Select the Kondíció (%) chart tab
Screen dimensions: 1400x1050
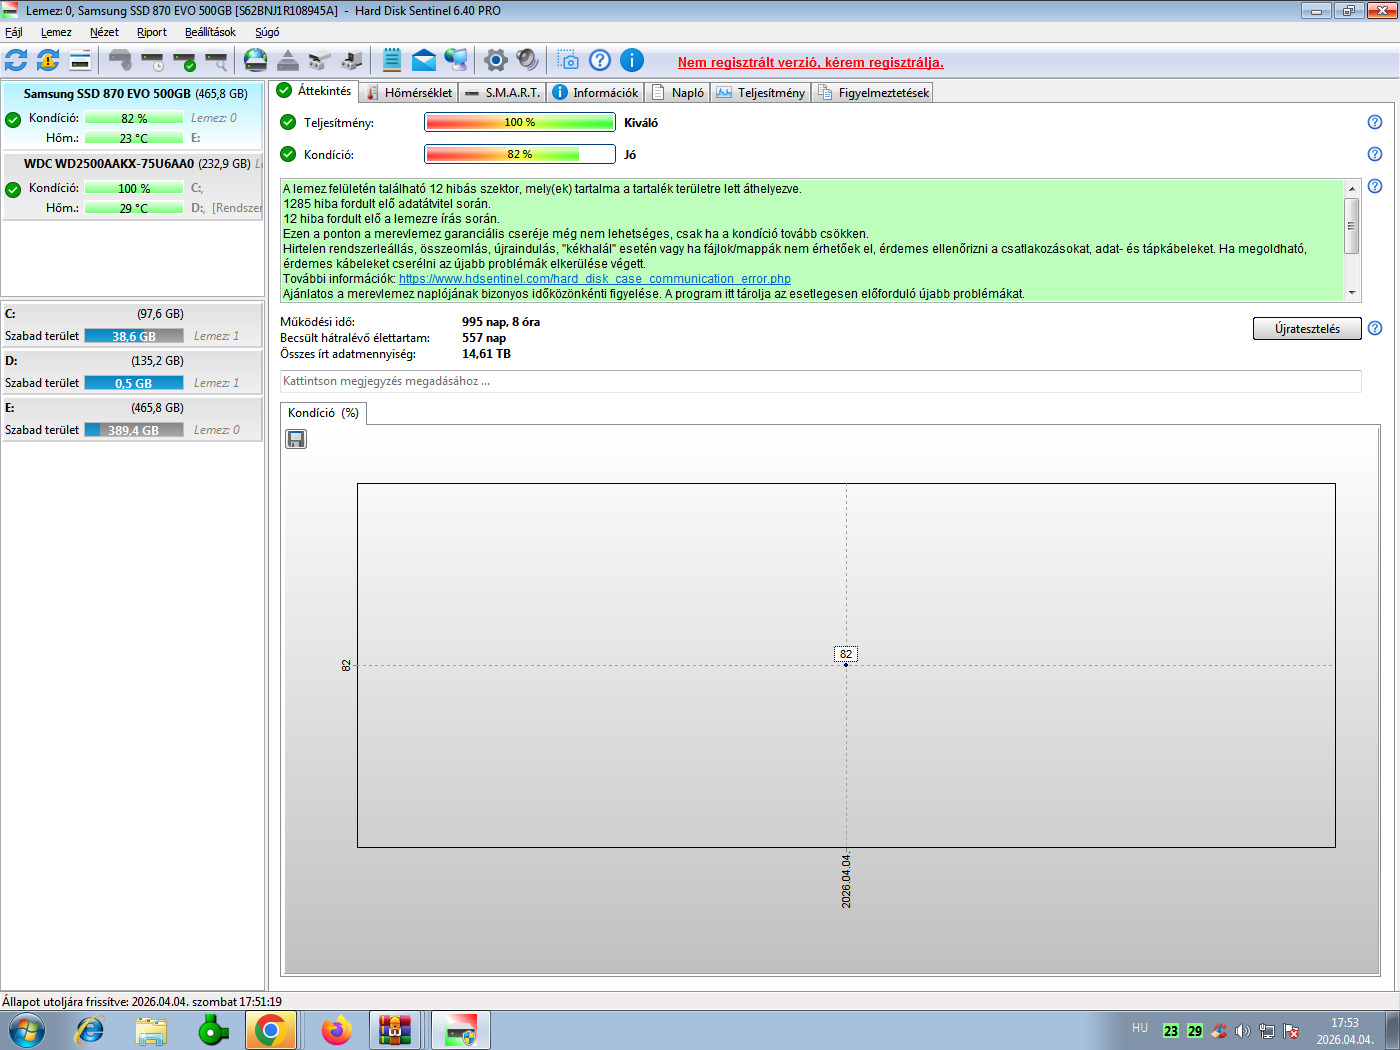coord(323,413)
